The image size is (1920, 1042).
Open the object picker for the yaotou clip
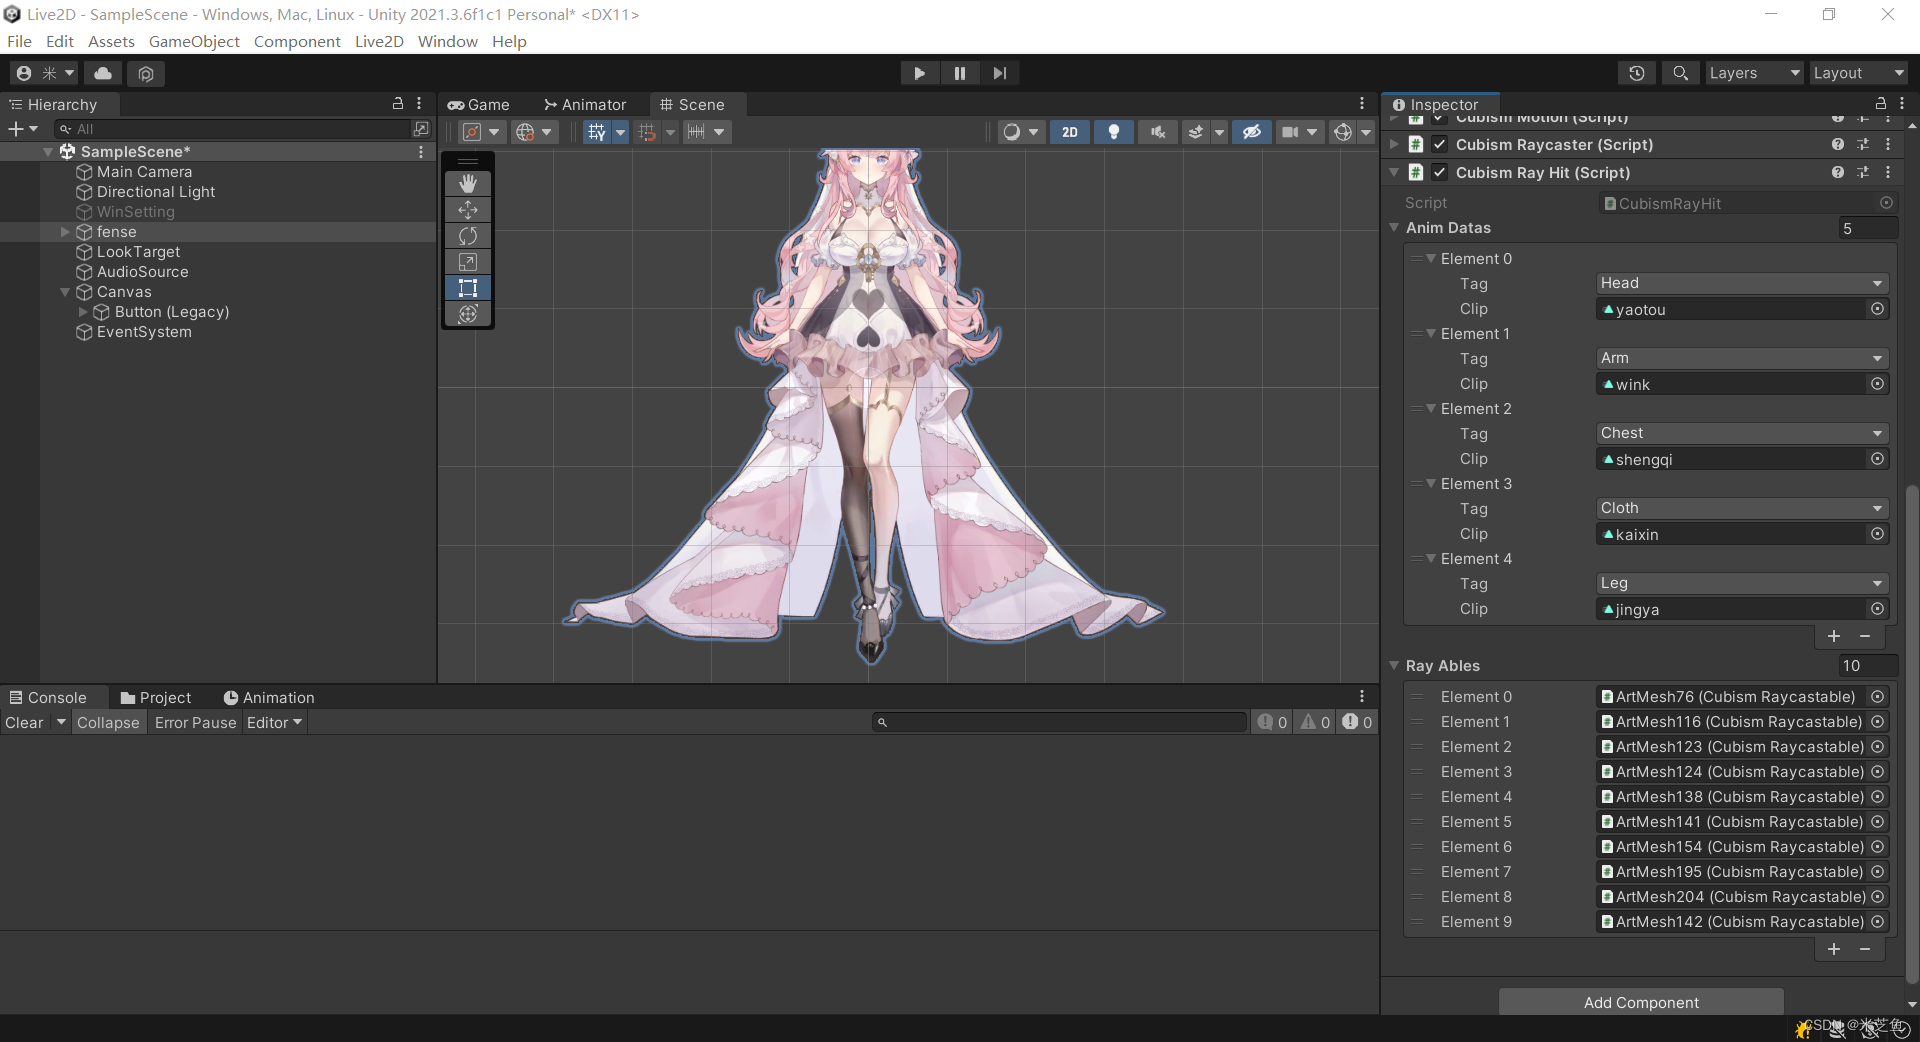1877,309
